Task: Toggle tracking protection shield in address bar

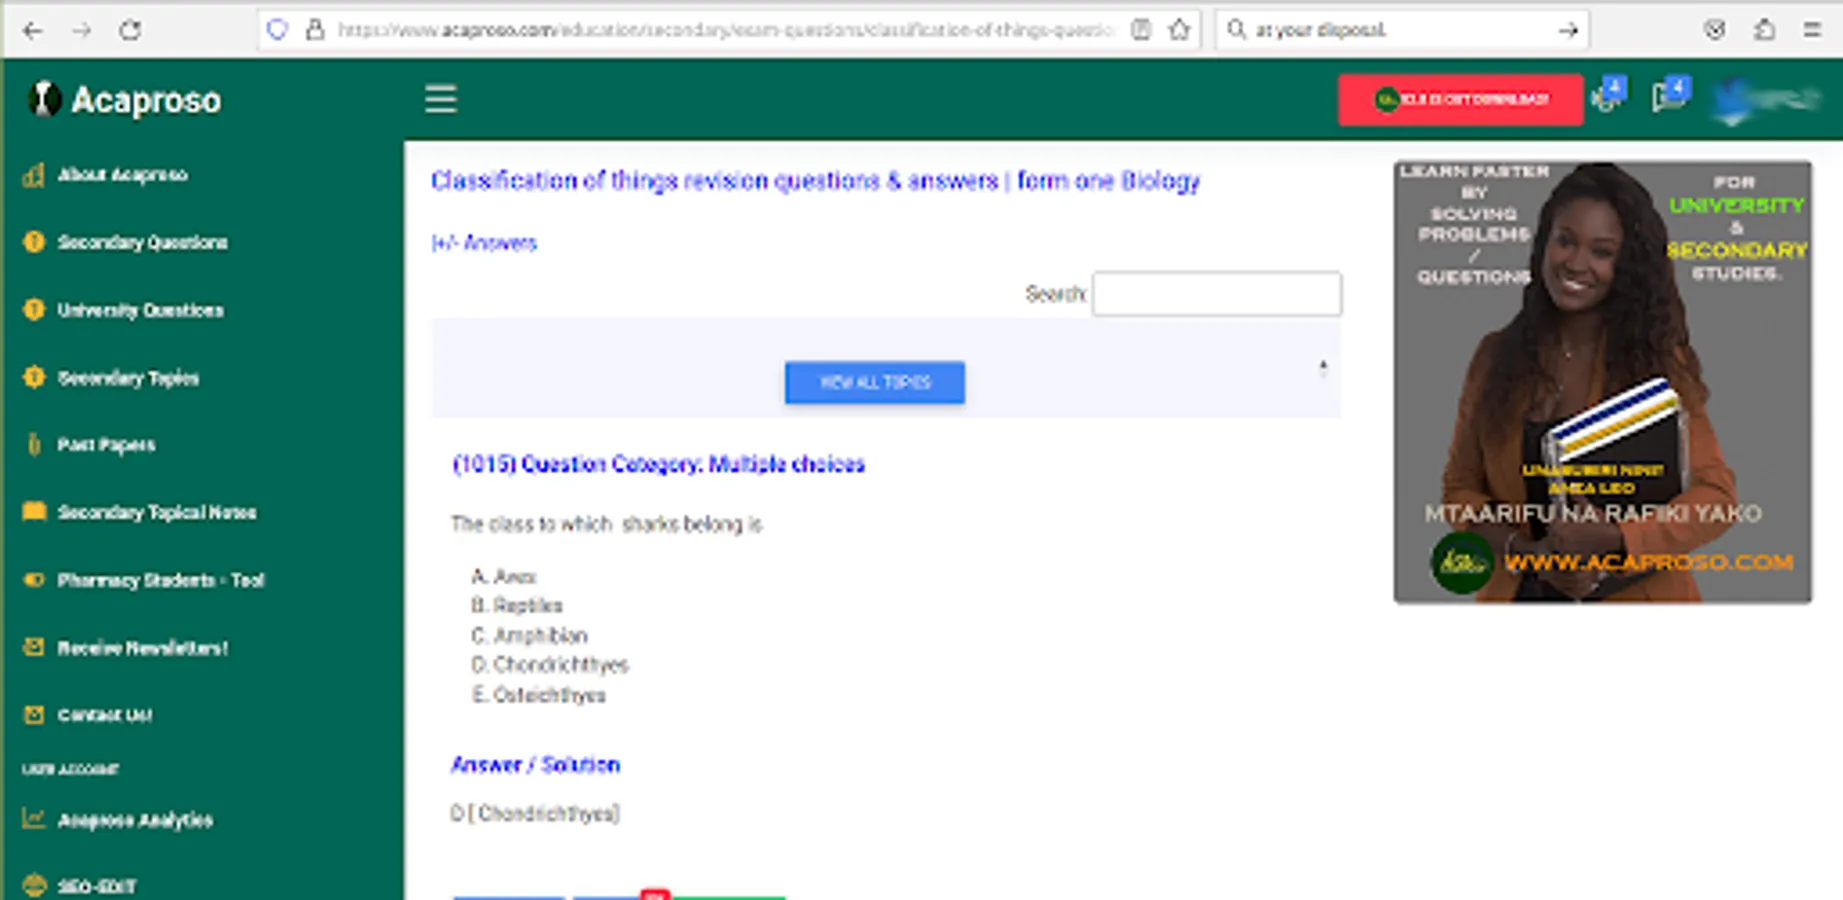Action: pos(277,29)
